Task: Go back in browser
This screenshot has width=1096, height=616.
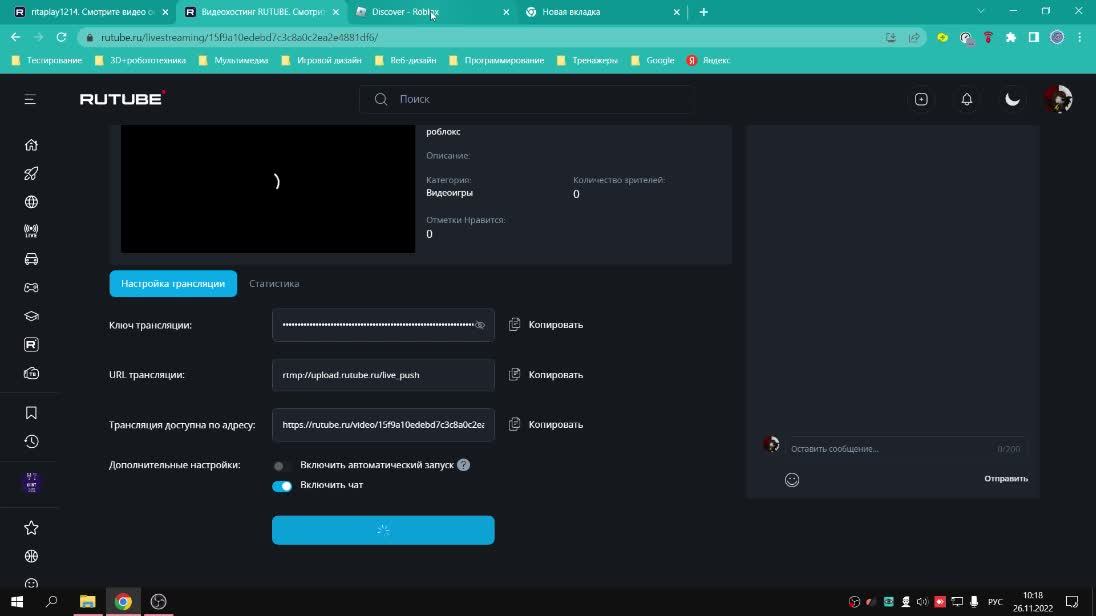Action: (15, 37)
